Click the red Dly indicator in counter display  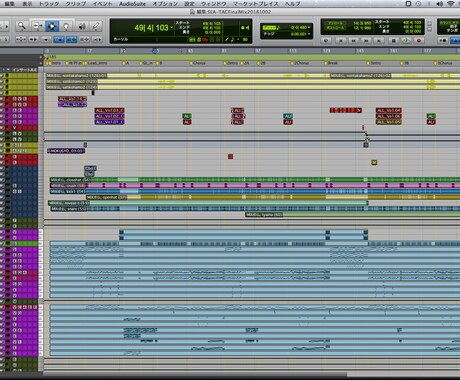pyautogui.click(x=205, y=39)
